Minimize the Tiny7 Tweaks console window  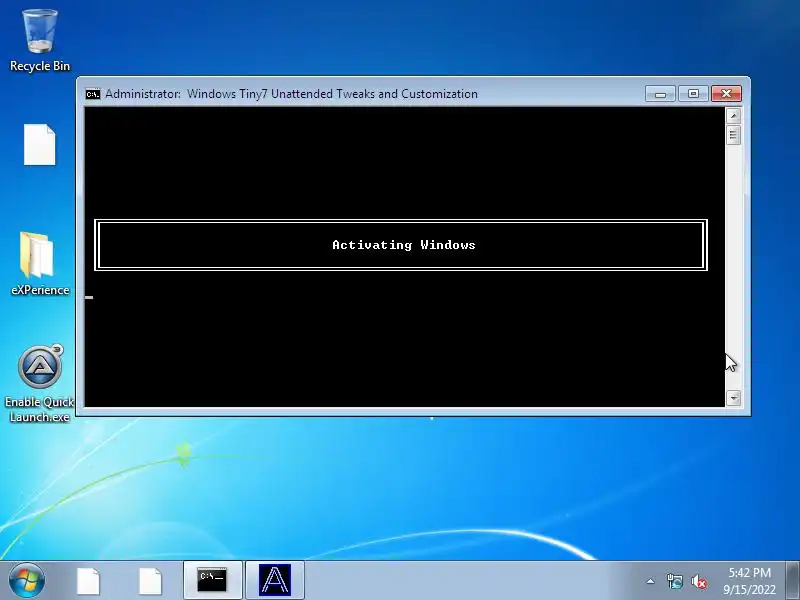pyautogui.click(x=660, y=93)
